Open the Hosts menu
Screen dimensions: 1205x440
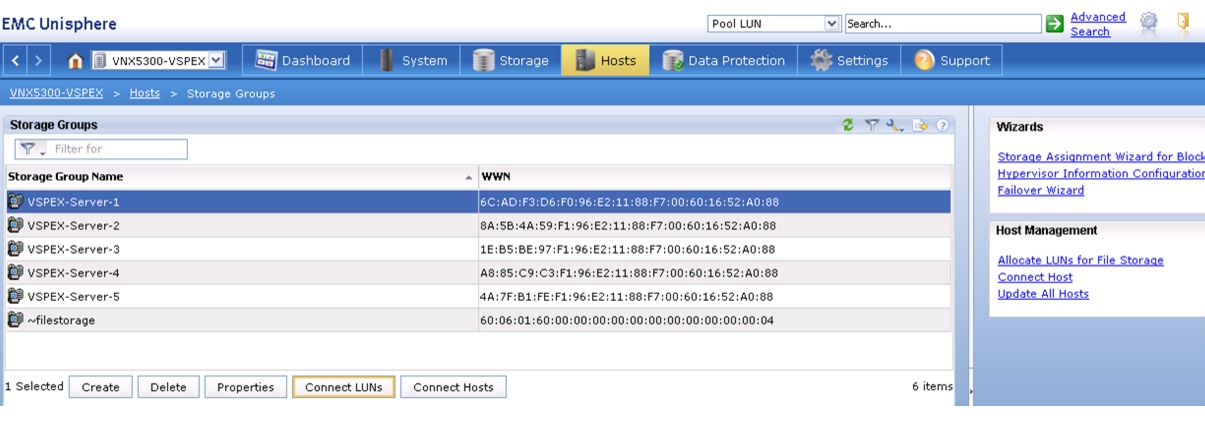[x=605, y=61]
